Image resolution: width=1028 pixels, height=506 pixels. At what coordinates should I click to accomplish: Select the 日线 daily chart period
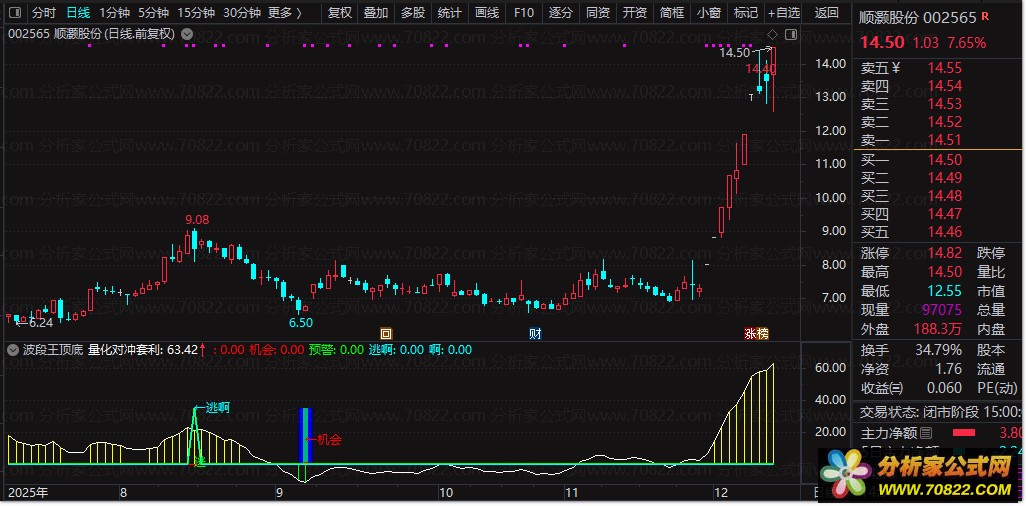tap(78, 12)
